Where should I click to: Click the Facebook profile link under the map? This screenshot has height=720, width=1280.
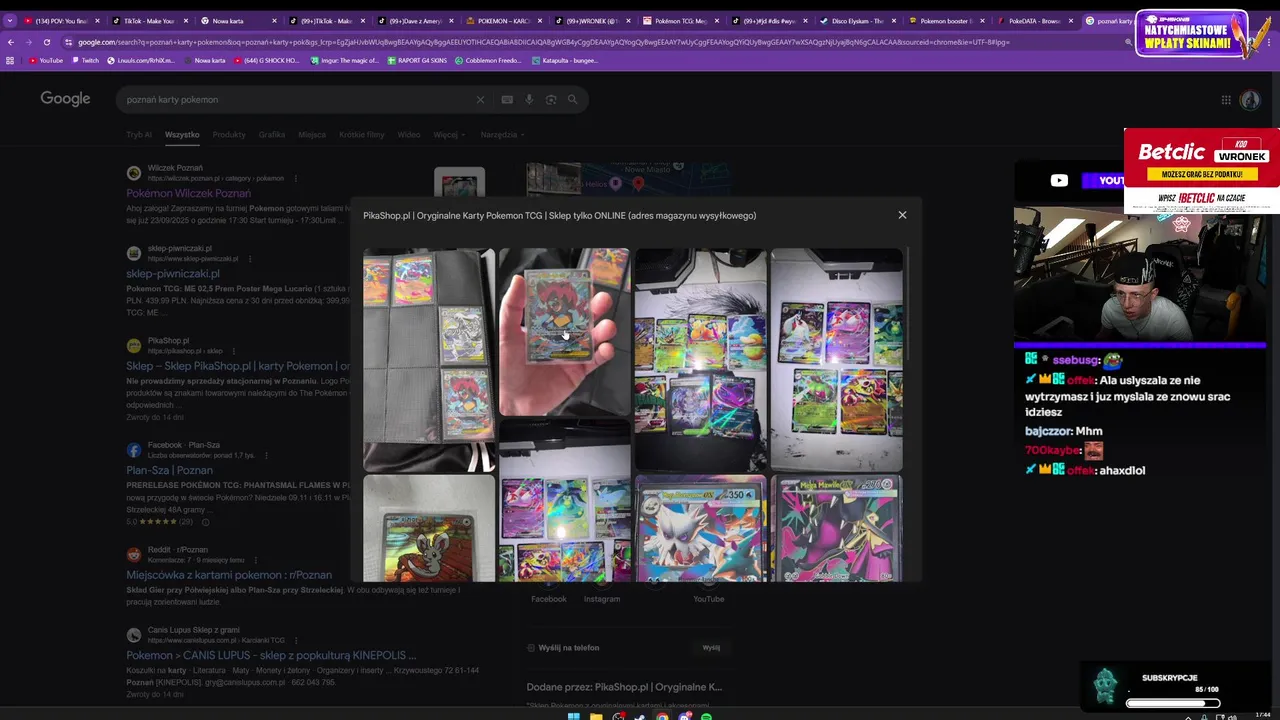click(548, 599)
